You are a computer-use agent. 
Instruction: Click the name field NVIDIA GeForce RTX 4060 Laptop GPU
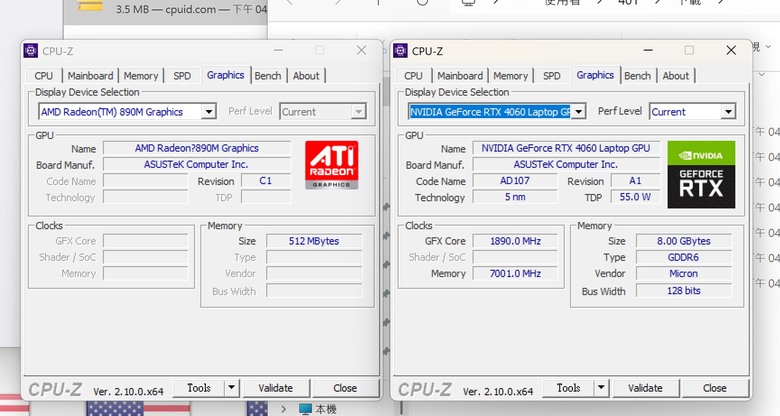coord(566,148)
